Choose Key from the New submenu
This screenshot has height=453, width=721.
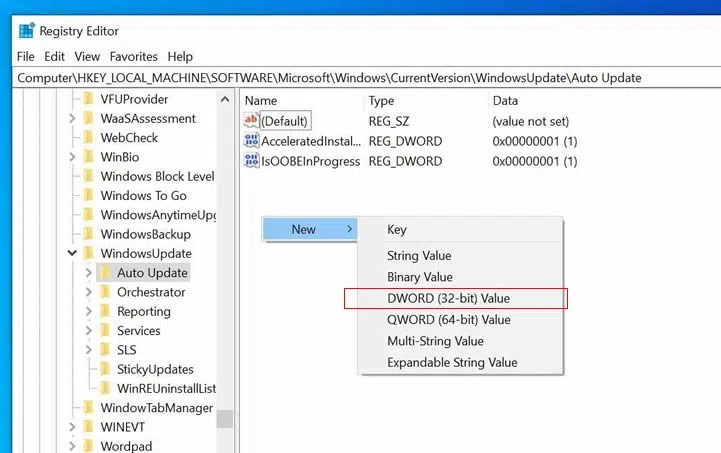[460, 229]
